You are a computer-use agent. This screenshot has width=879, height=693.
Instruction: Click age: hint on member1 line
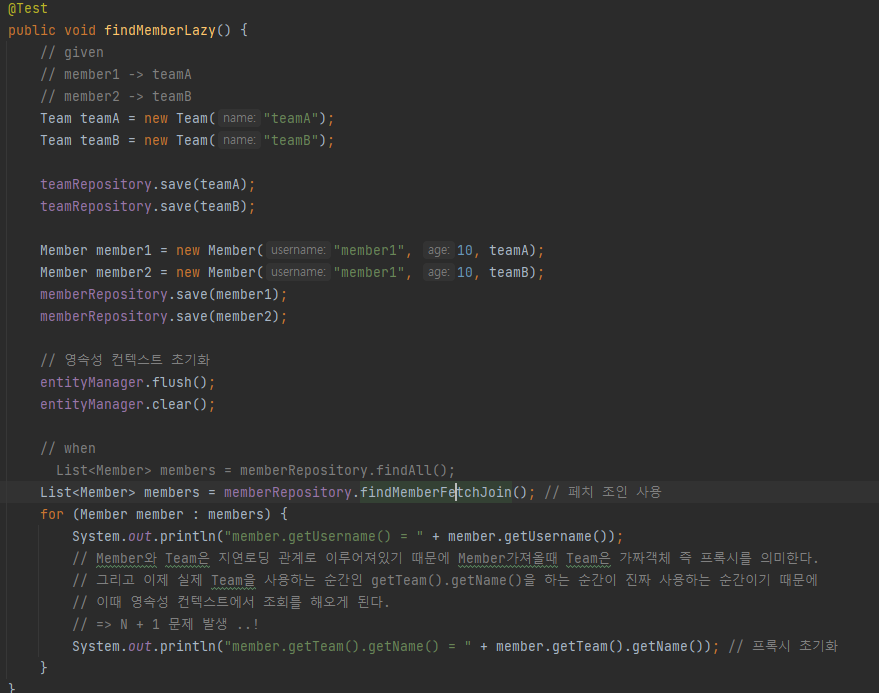438,250
